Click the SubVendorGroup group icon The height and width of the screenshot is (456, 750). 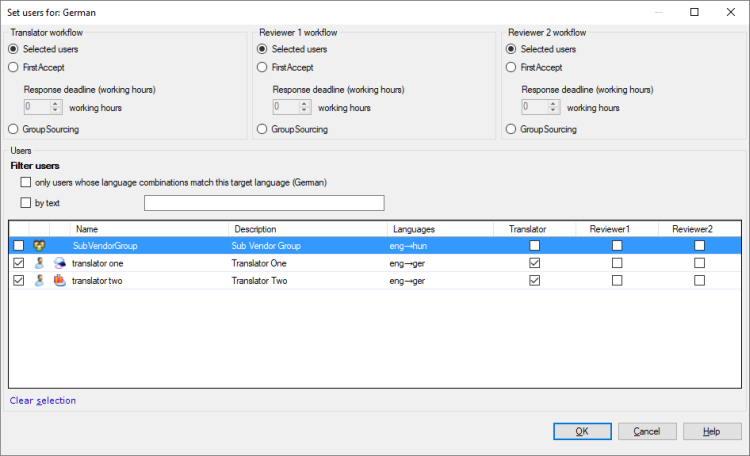coord(40,246)
